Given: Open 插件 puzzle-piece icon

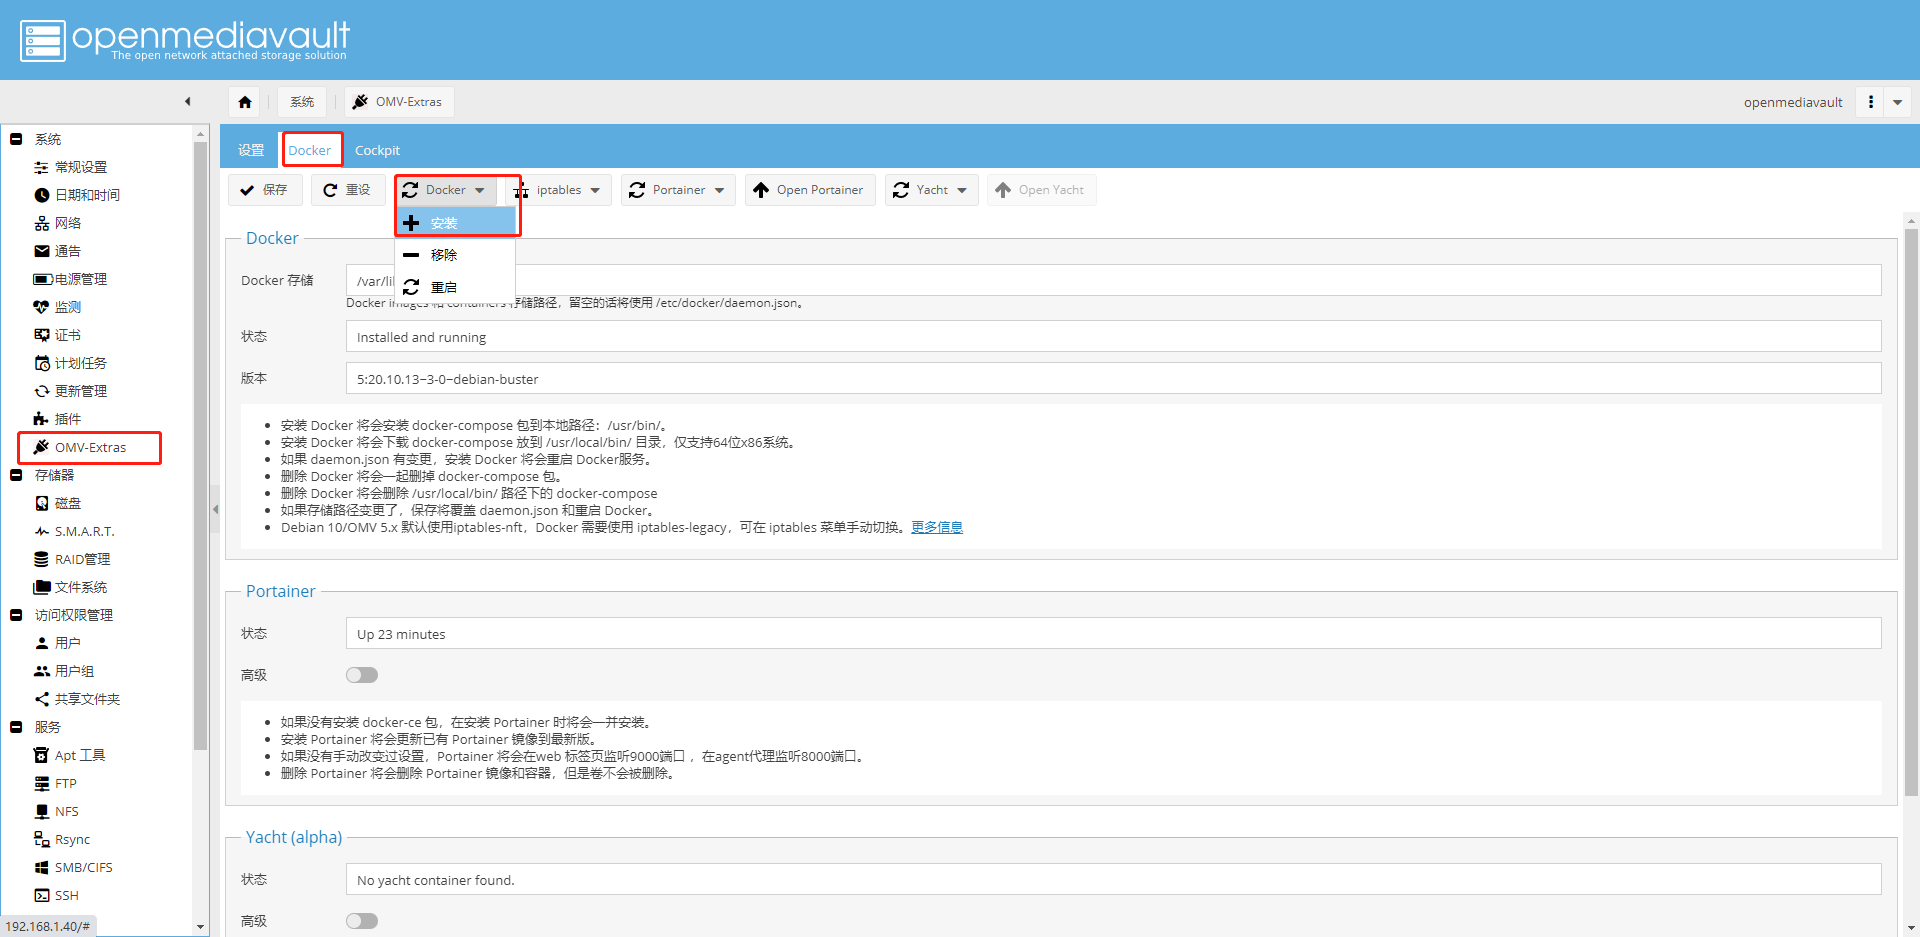Looking at the screenshot, I should pyautogui.click(x=42, y=419).
